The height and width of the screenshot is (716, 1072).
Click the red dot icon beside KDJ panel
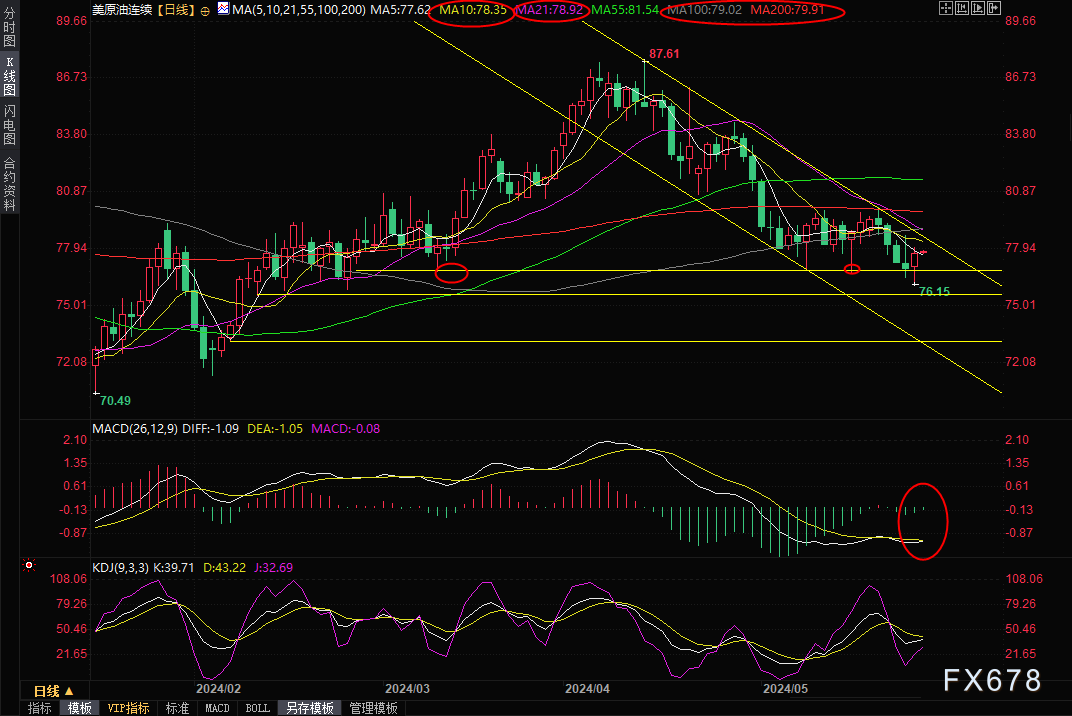pos(29,566)
